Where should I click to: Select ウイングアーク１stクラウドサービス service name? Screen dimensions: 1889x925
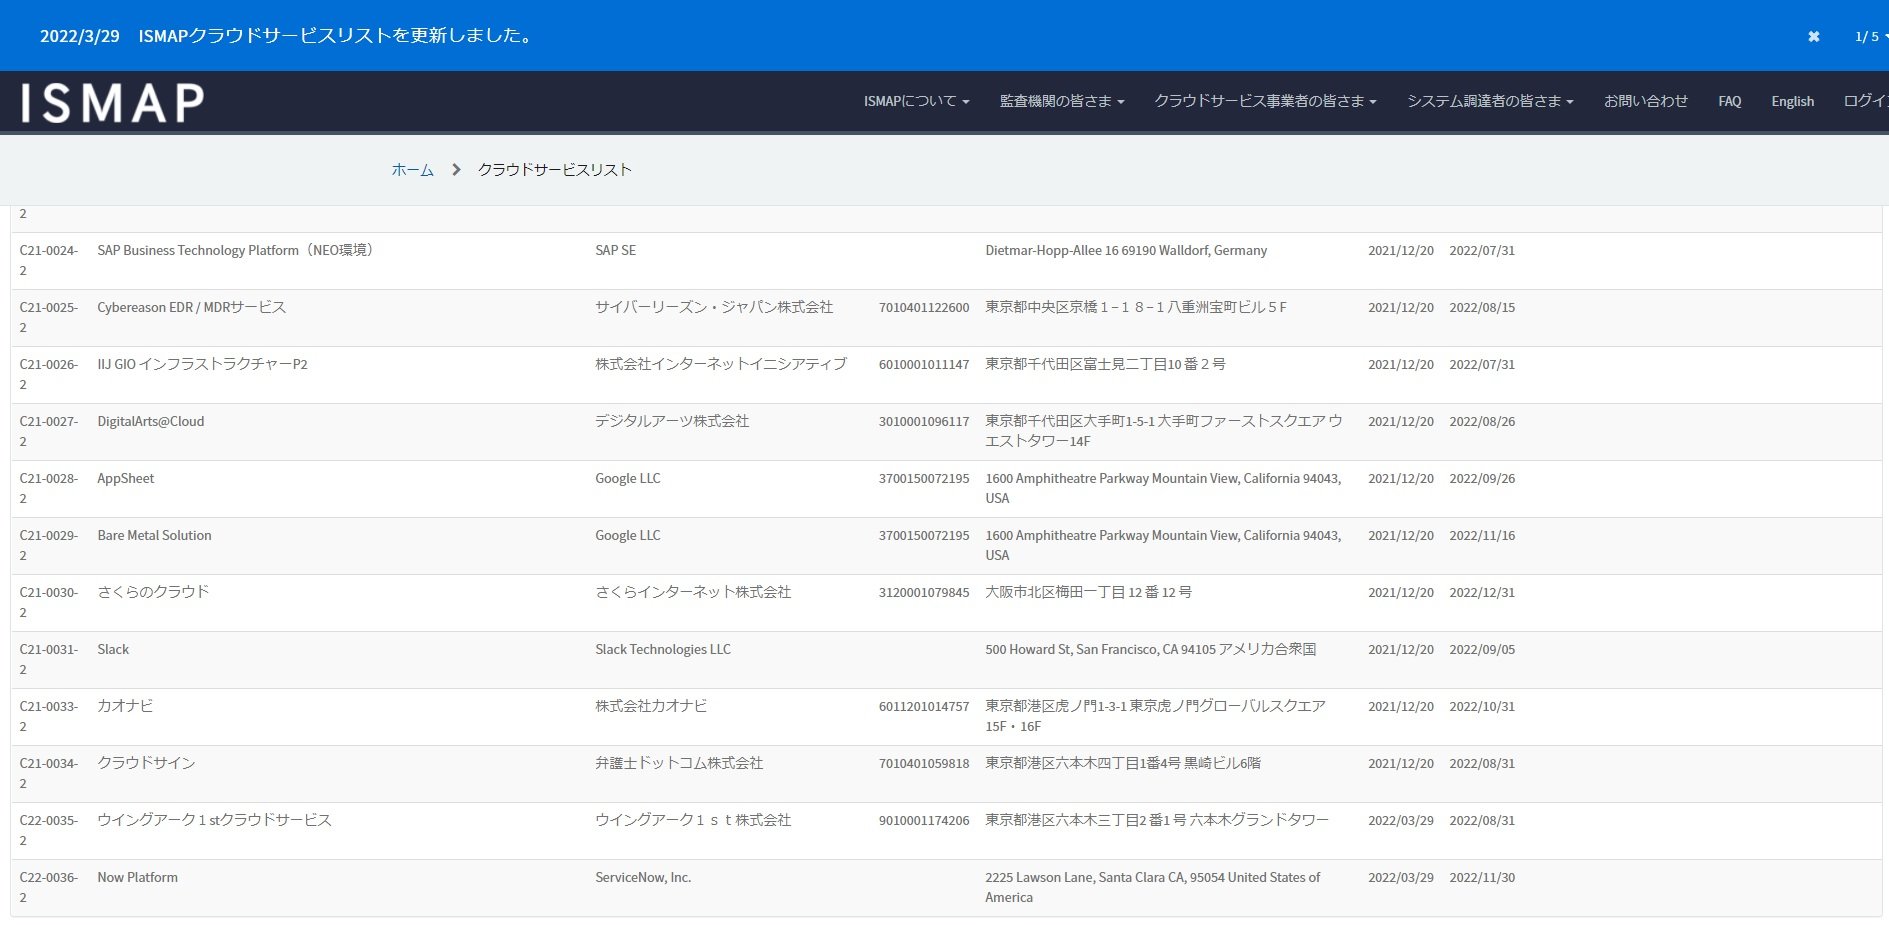(214, 820)
